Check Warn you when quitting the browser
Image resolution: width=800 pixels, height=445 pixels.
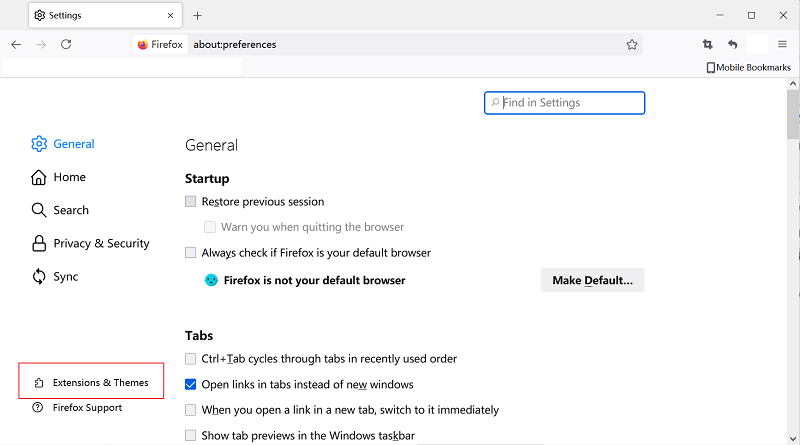click(210, 227)
